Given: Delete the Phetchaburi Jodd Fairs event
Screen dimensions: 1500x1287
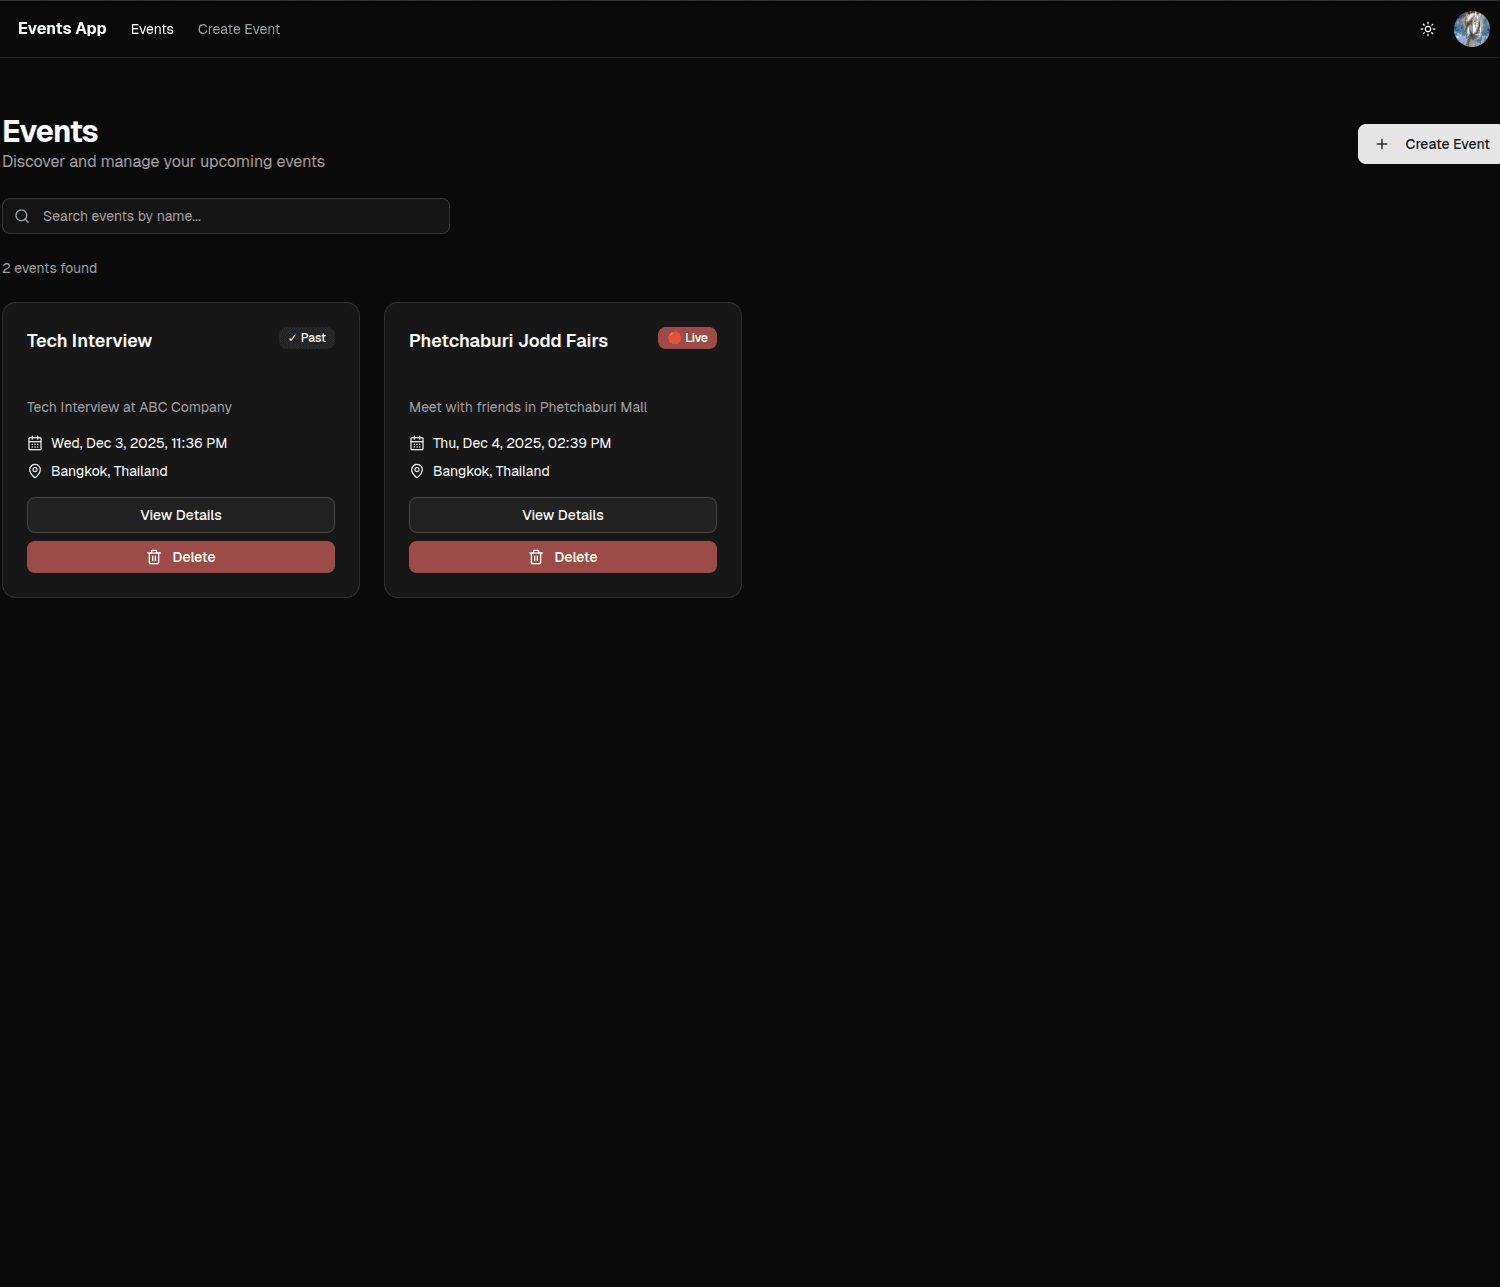Looking at the screenshot, I should (562, 557).
